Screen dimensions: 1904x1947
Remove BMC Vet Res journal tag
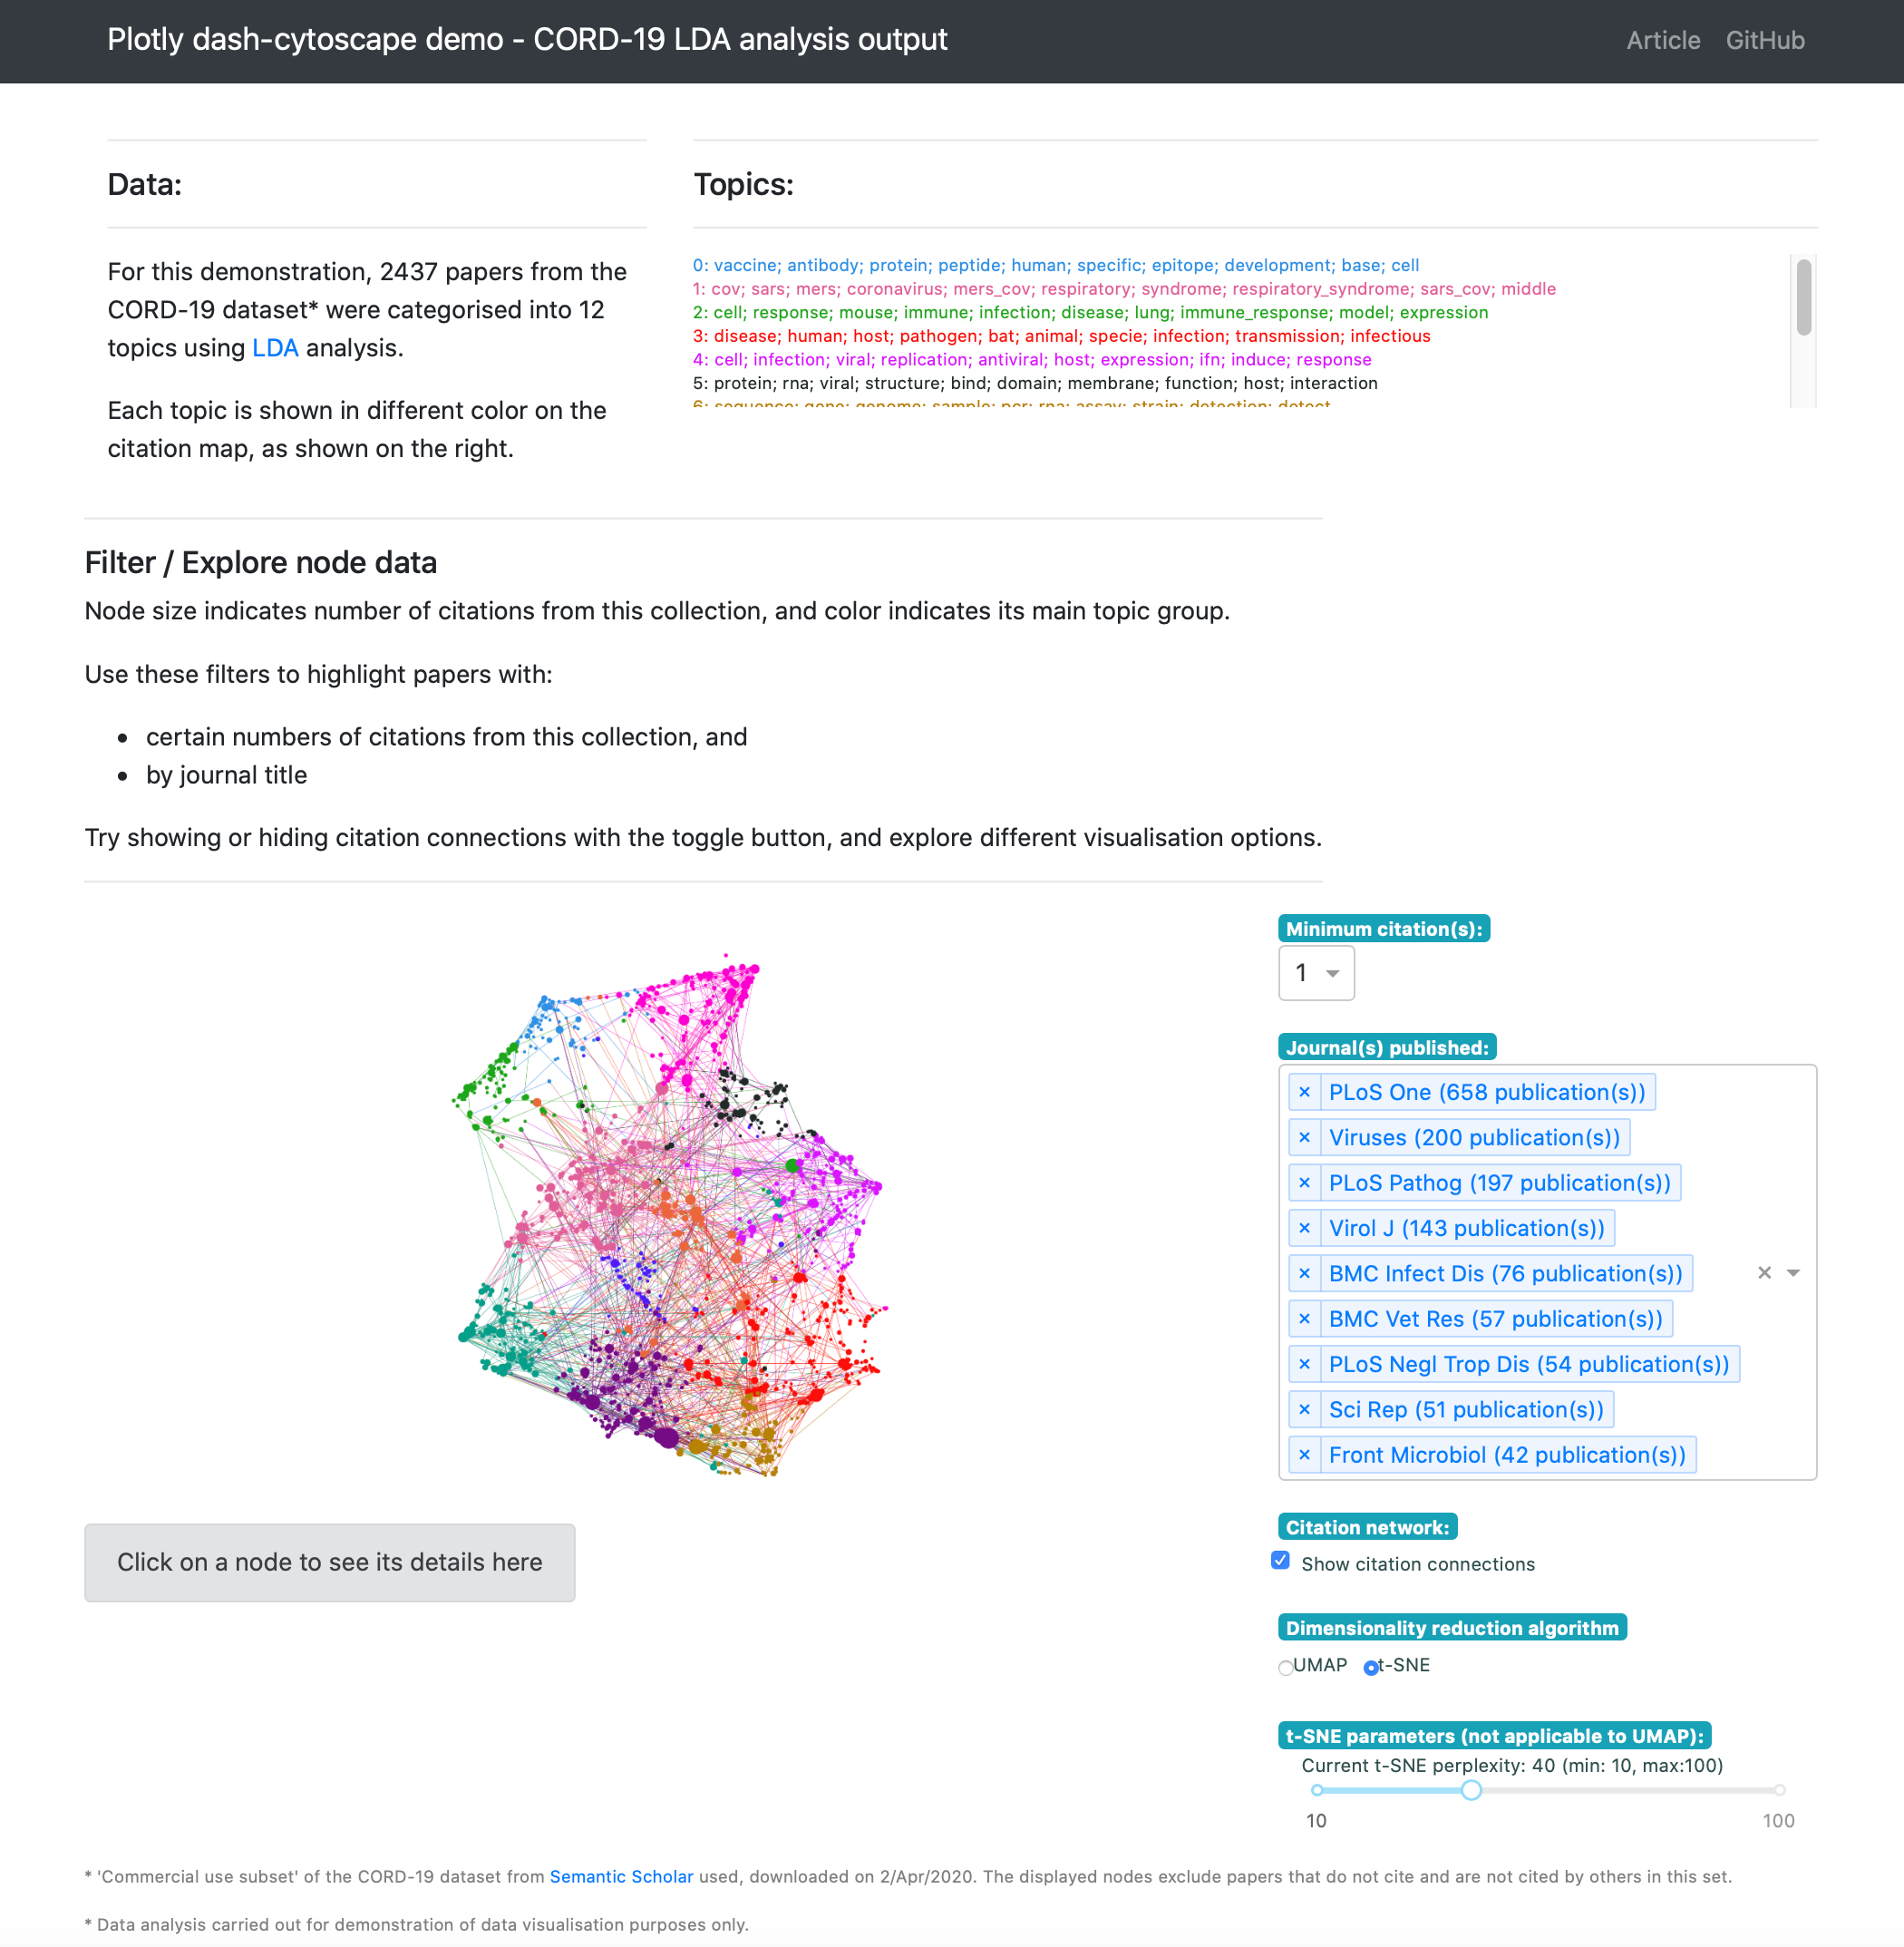click(1304, 1319)
